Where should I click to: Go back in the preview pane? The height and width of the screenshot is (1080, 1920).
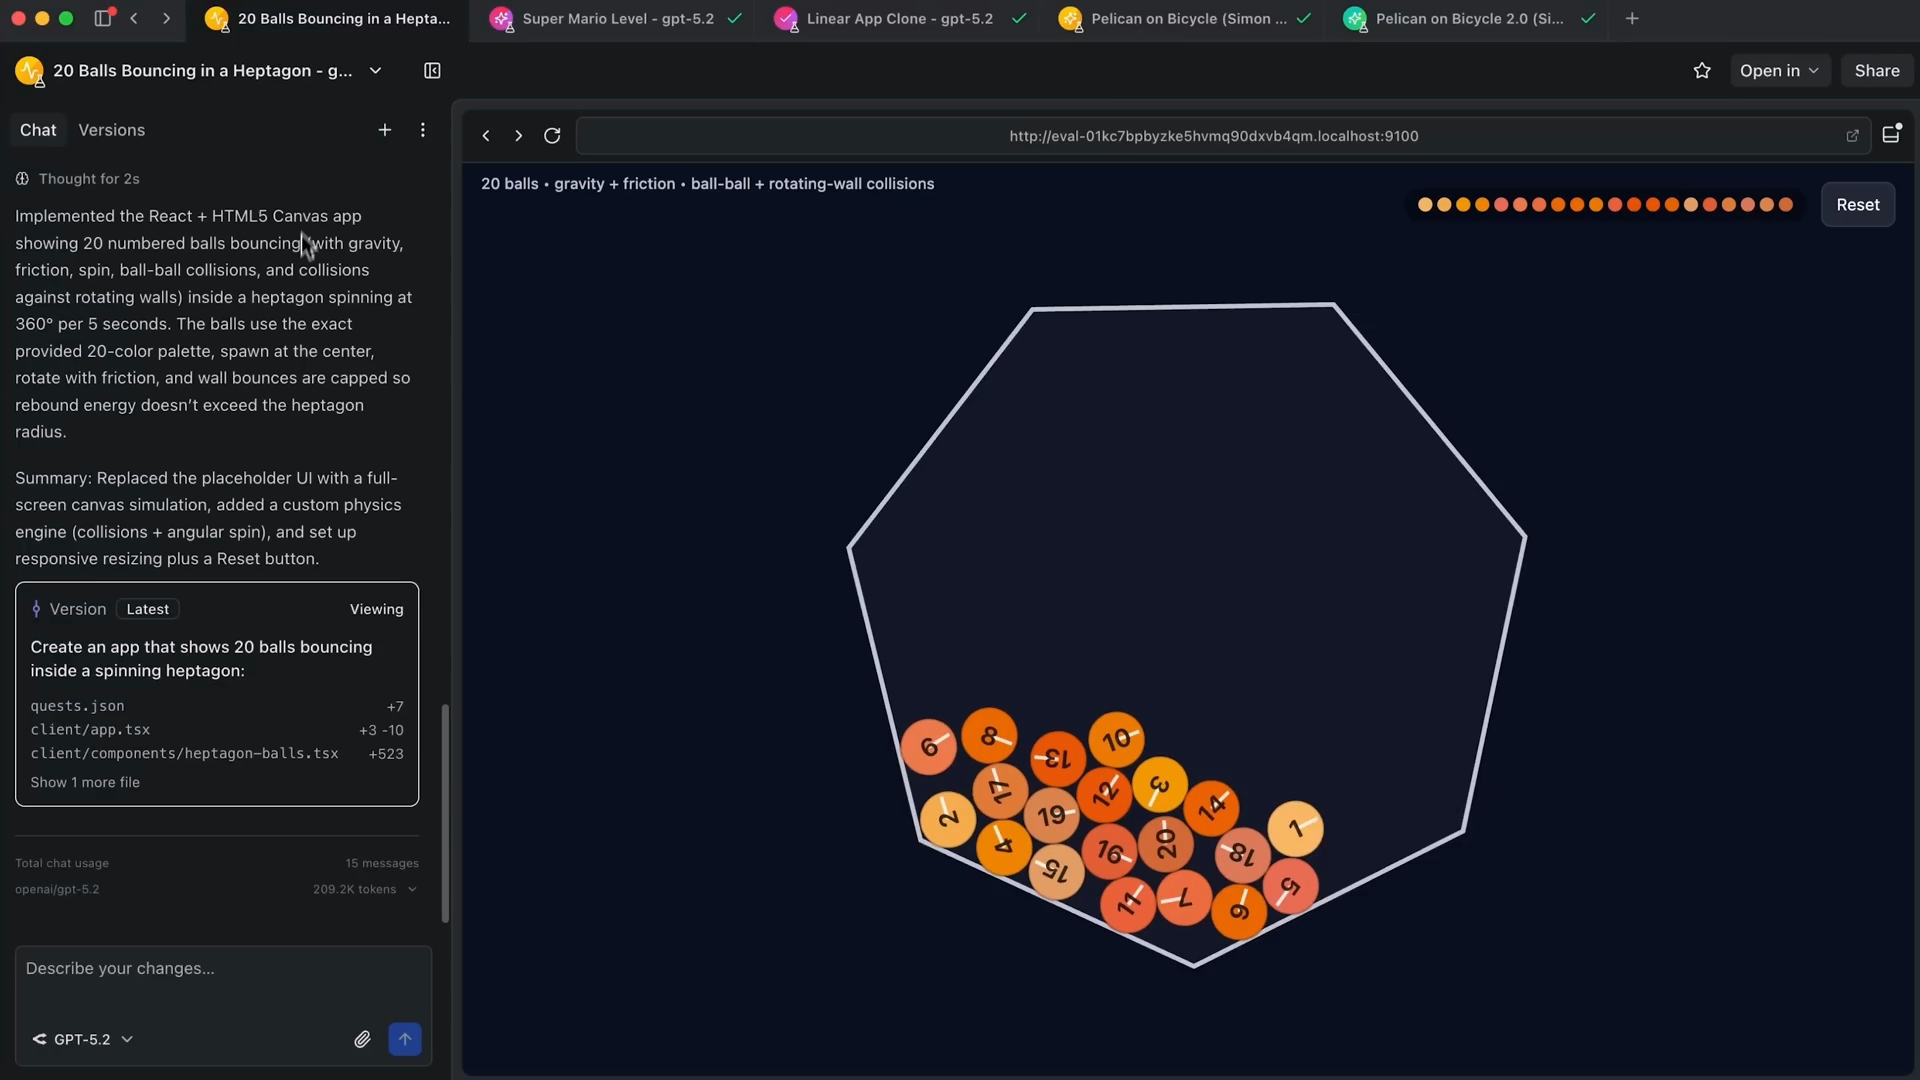pyautogui.click(x=486, y=136)
